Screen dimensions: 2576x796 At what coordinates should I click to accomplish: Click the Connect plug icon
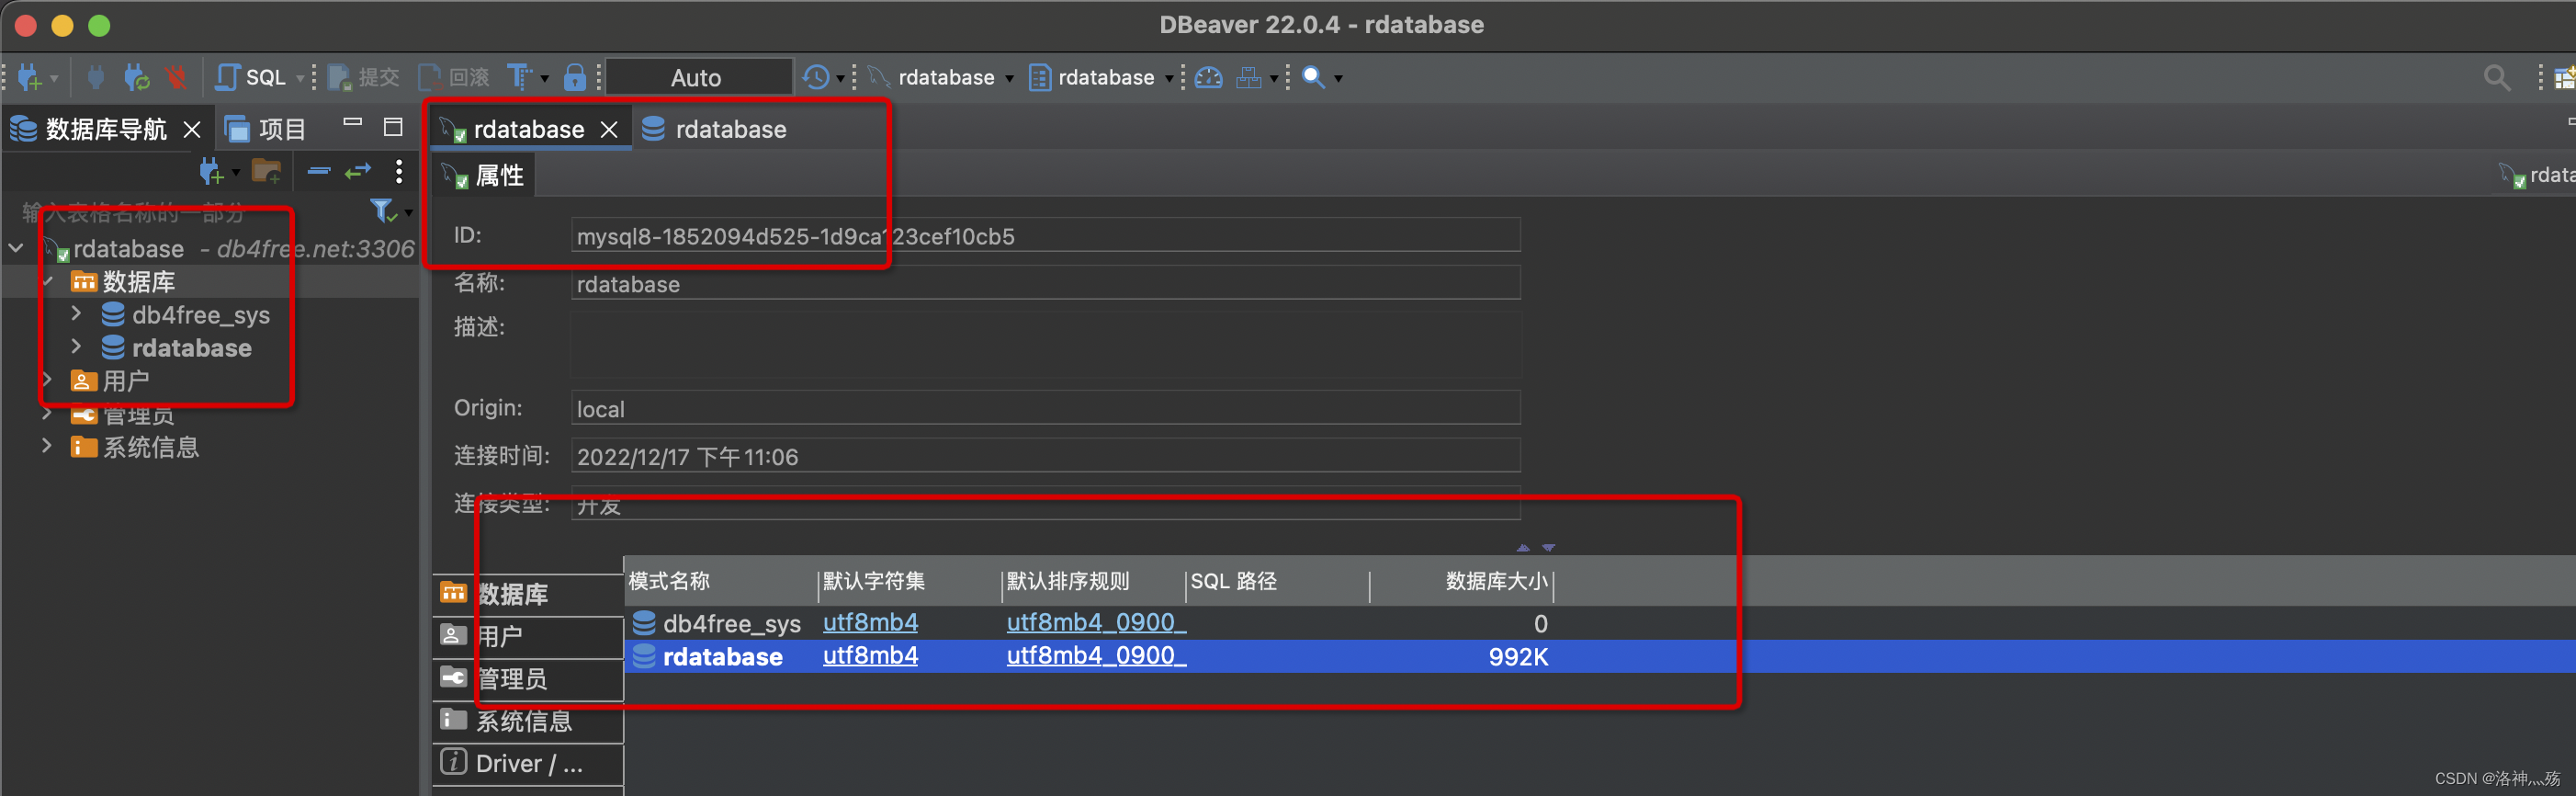(96, 77)
